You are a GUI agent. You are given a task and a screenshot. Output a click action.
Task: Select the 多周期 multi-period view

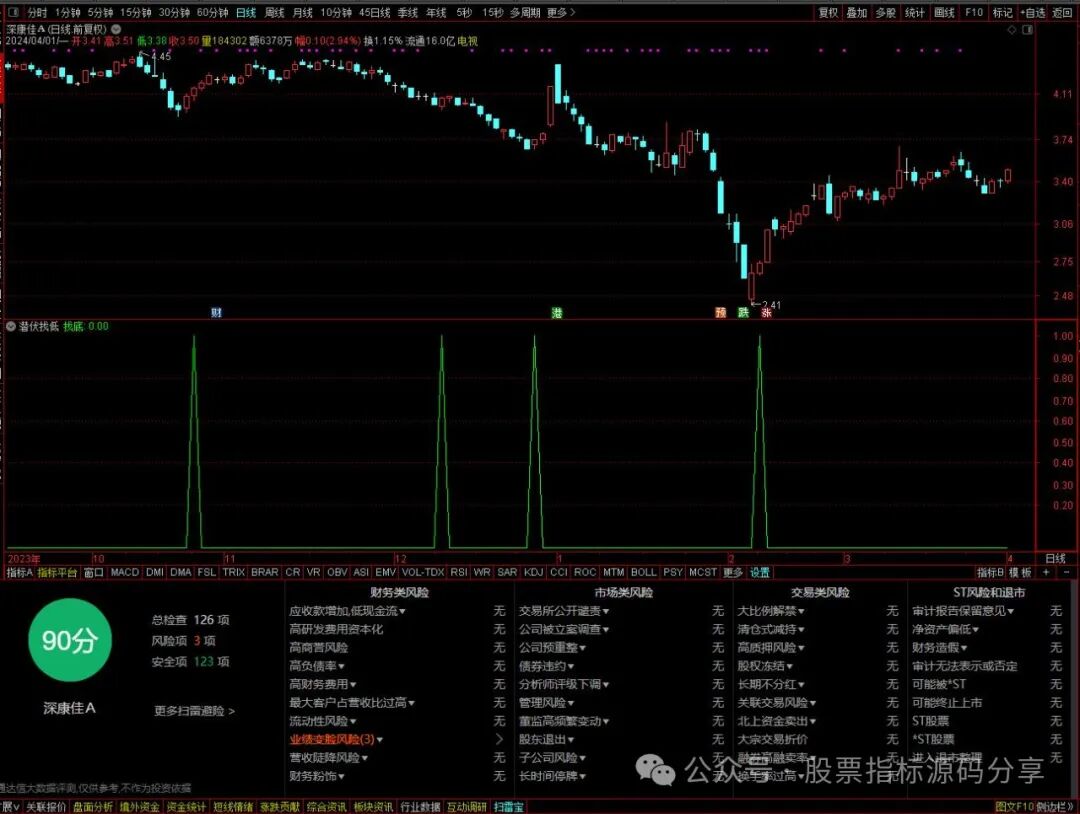[525, 12]
